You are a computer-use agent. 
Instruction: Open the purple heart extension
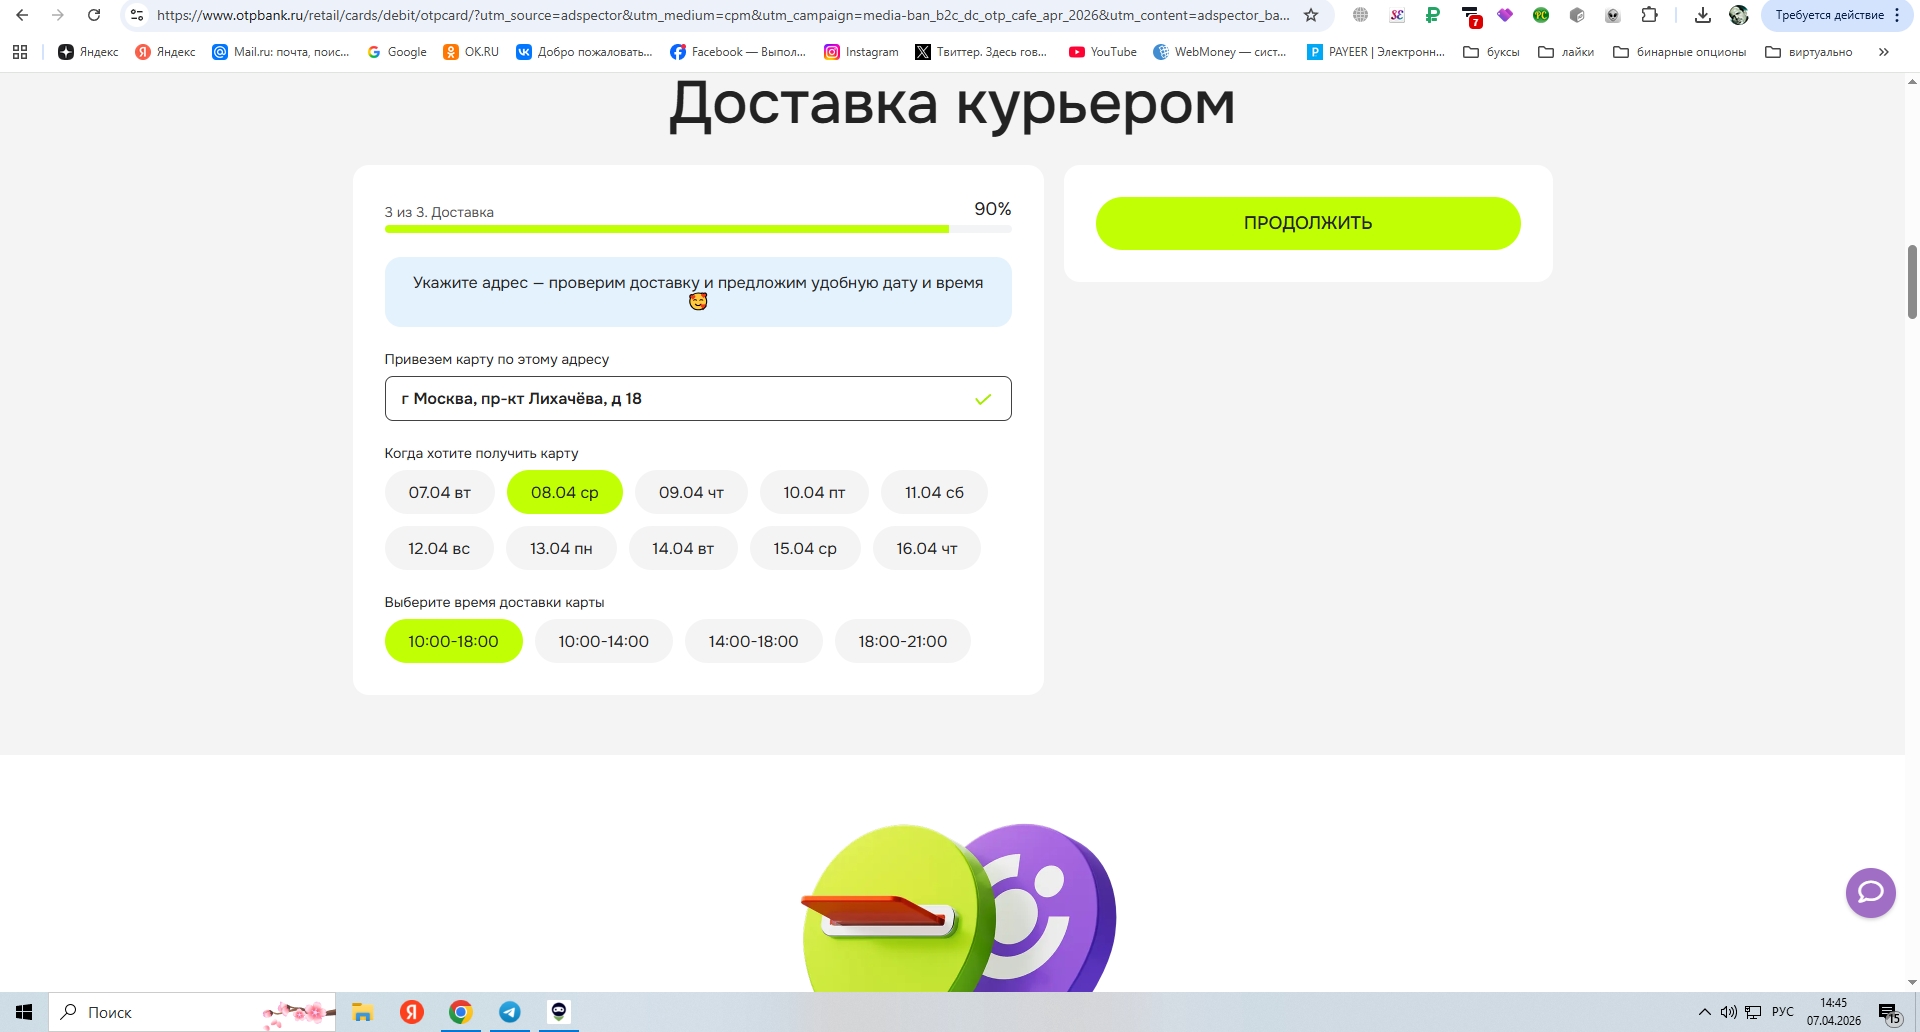click(x=1505, y=15)
